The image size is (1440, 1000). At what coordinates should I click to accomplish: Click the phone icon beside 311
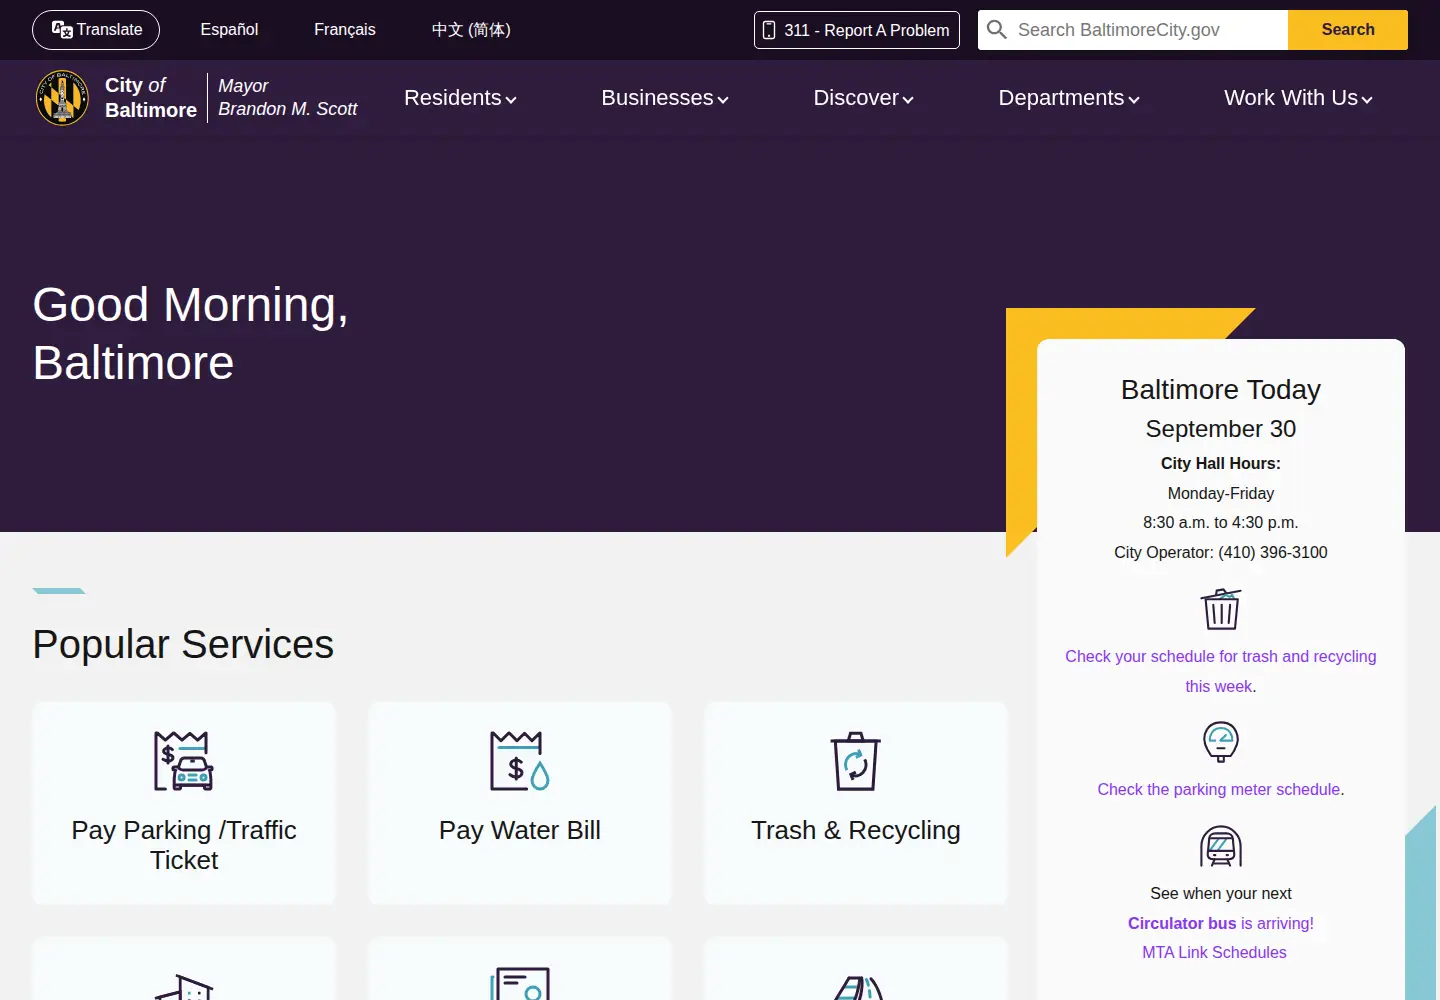(769, 30)
